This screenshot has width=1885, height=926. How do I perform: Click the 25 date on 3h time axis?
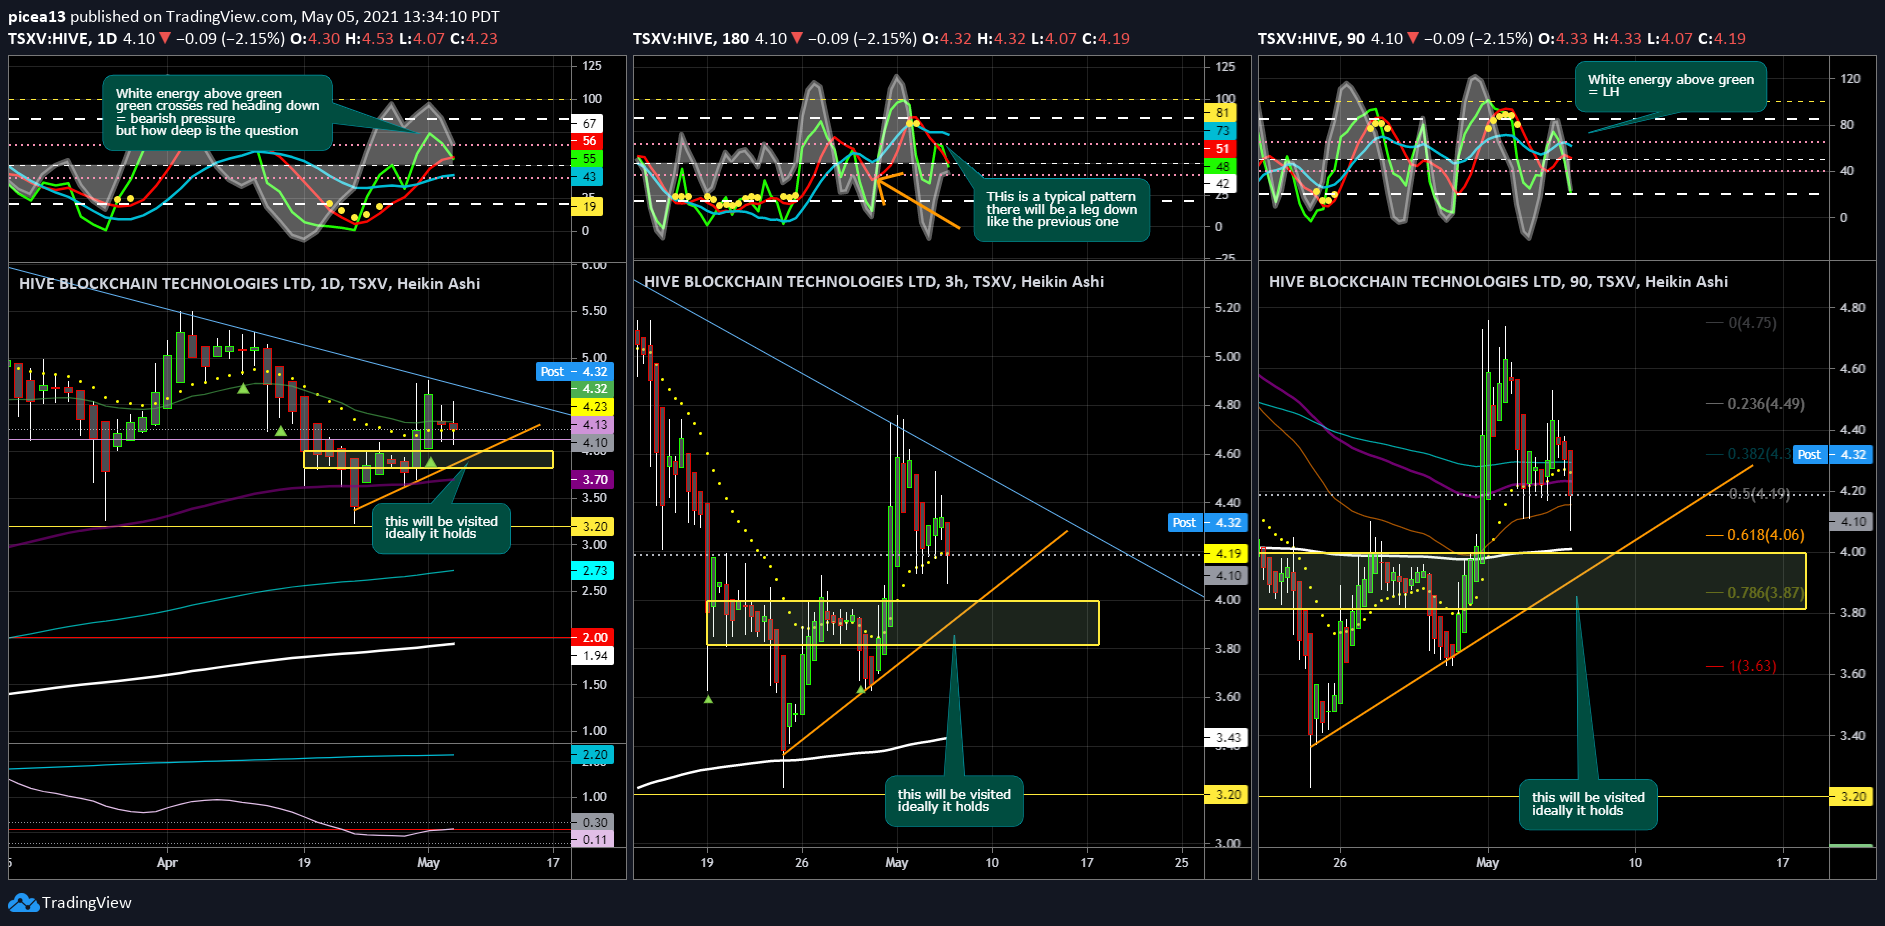pos(1182,863)
